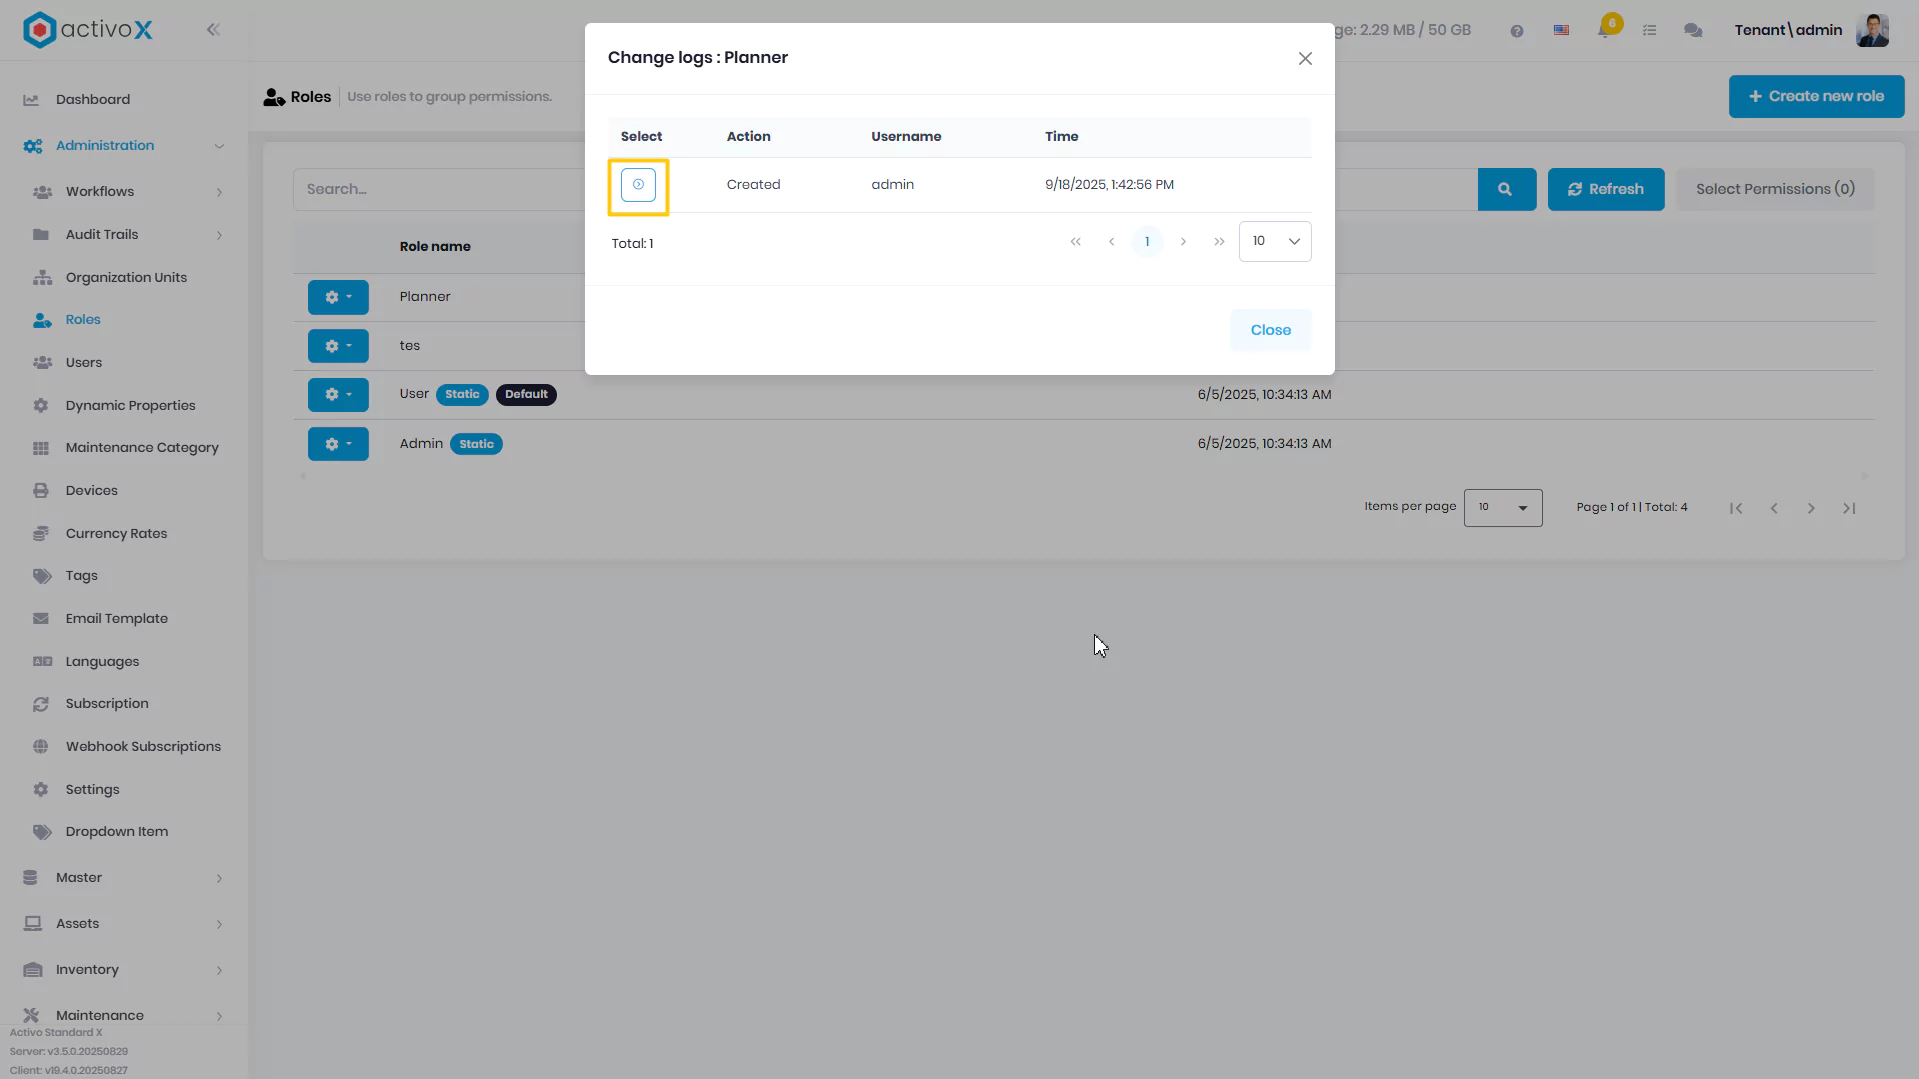This screenshot has height=1079, width=1919.
Task: Sort by Role name column header
Action: click(x=435, y=247)
